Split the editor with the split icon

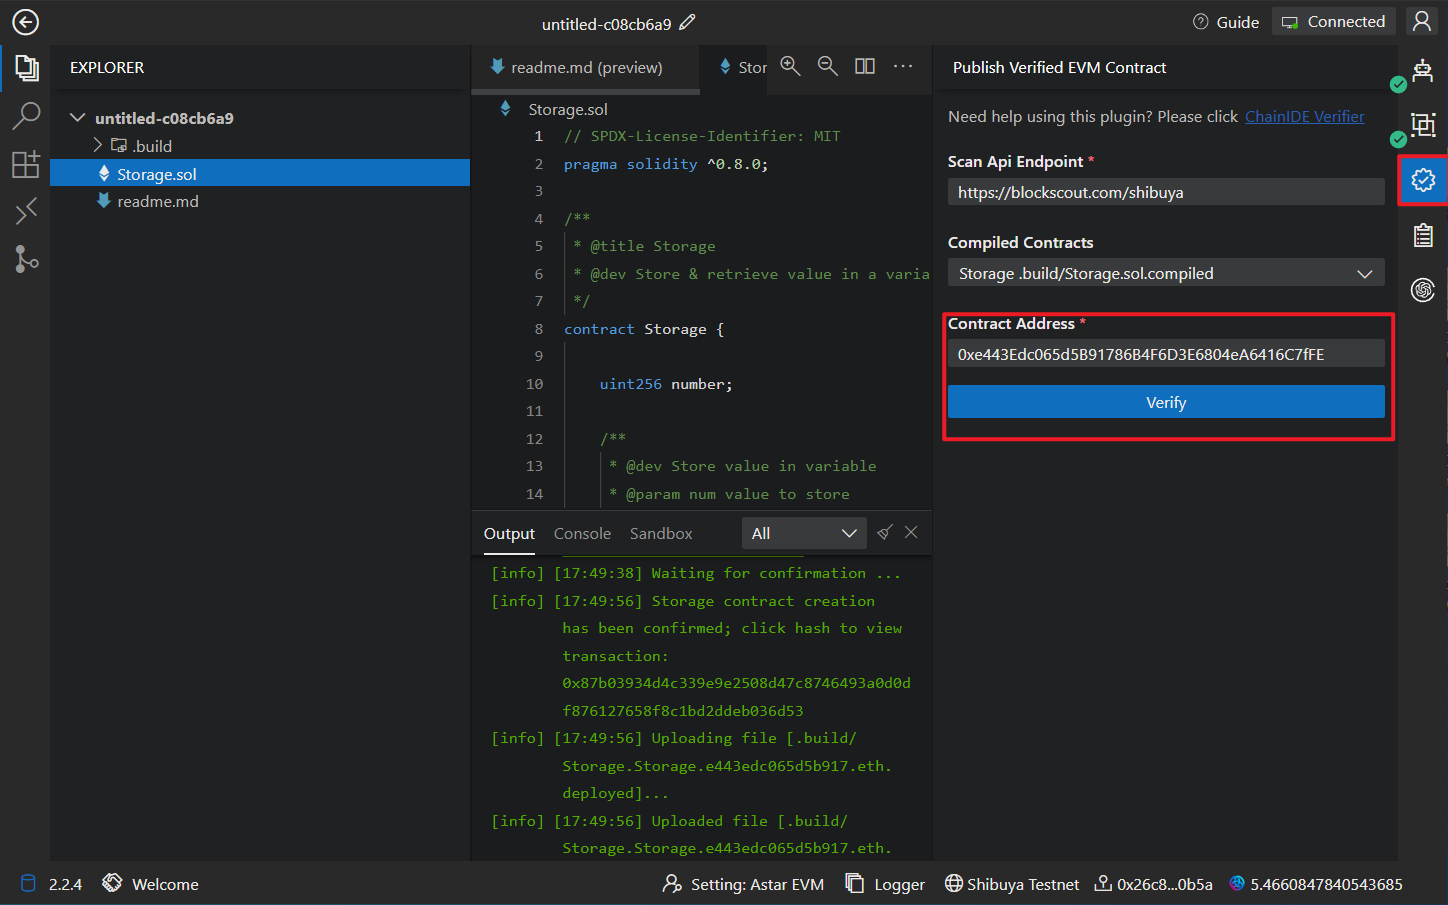tap(865, 66)
